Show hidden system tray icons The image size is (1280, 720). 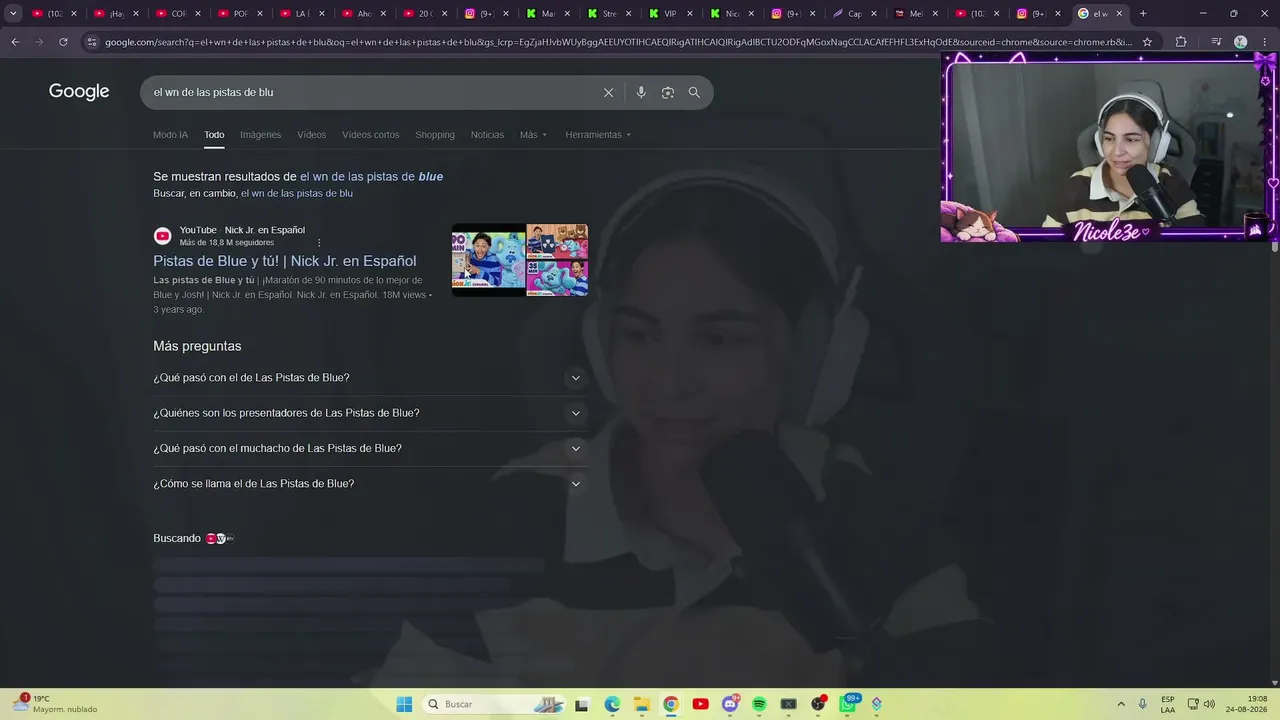pos(1121,704)
